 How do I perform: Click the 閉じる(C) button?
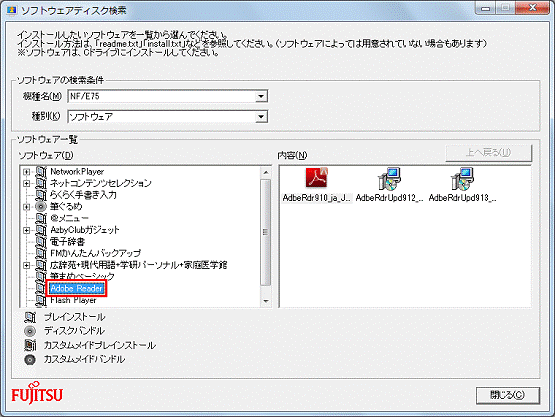pos(508,395)
